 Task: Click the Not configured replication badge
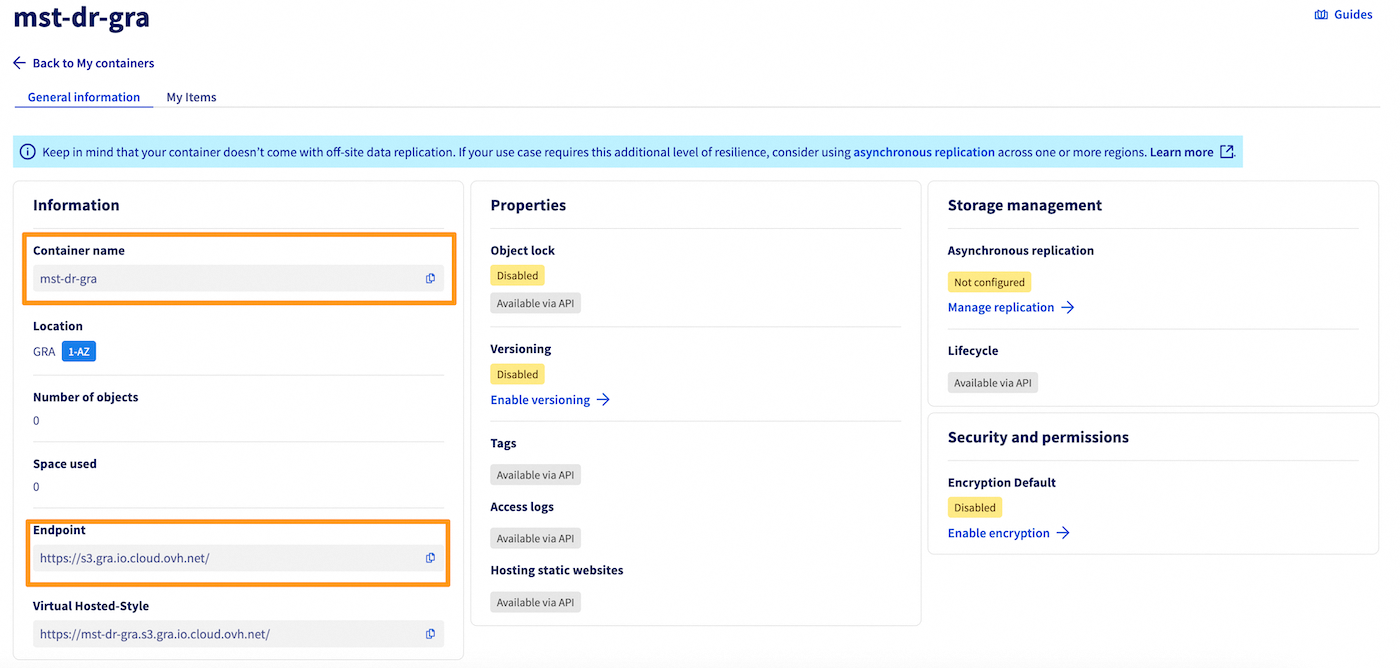point(989,283)
